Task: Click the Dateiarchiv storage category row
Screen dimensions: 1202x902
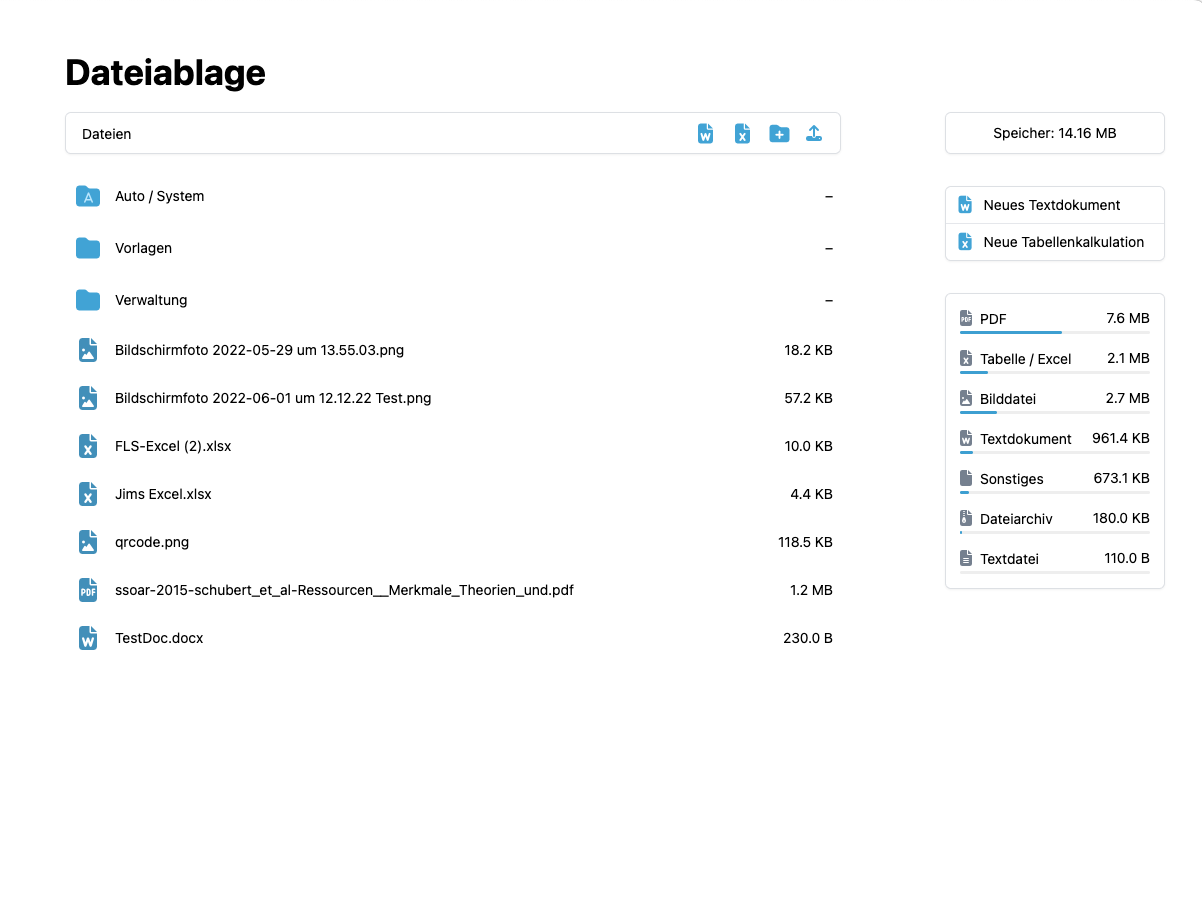Action: pyautogui.click(x=1054, y=519)
